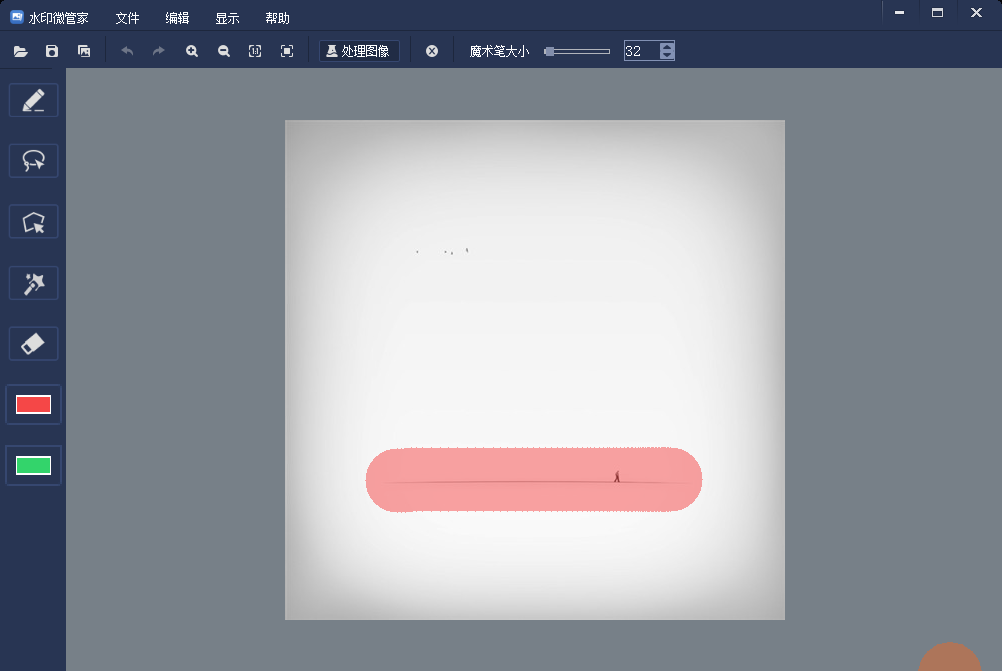Screen dimensions: 1002x671
Task: Maximize the application window
Action: tap(937, 13)
